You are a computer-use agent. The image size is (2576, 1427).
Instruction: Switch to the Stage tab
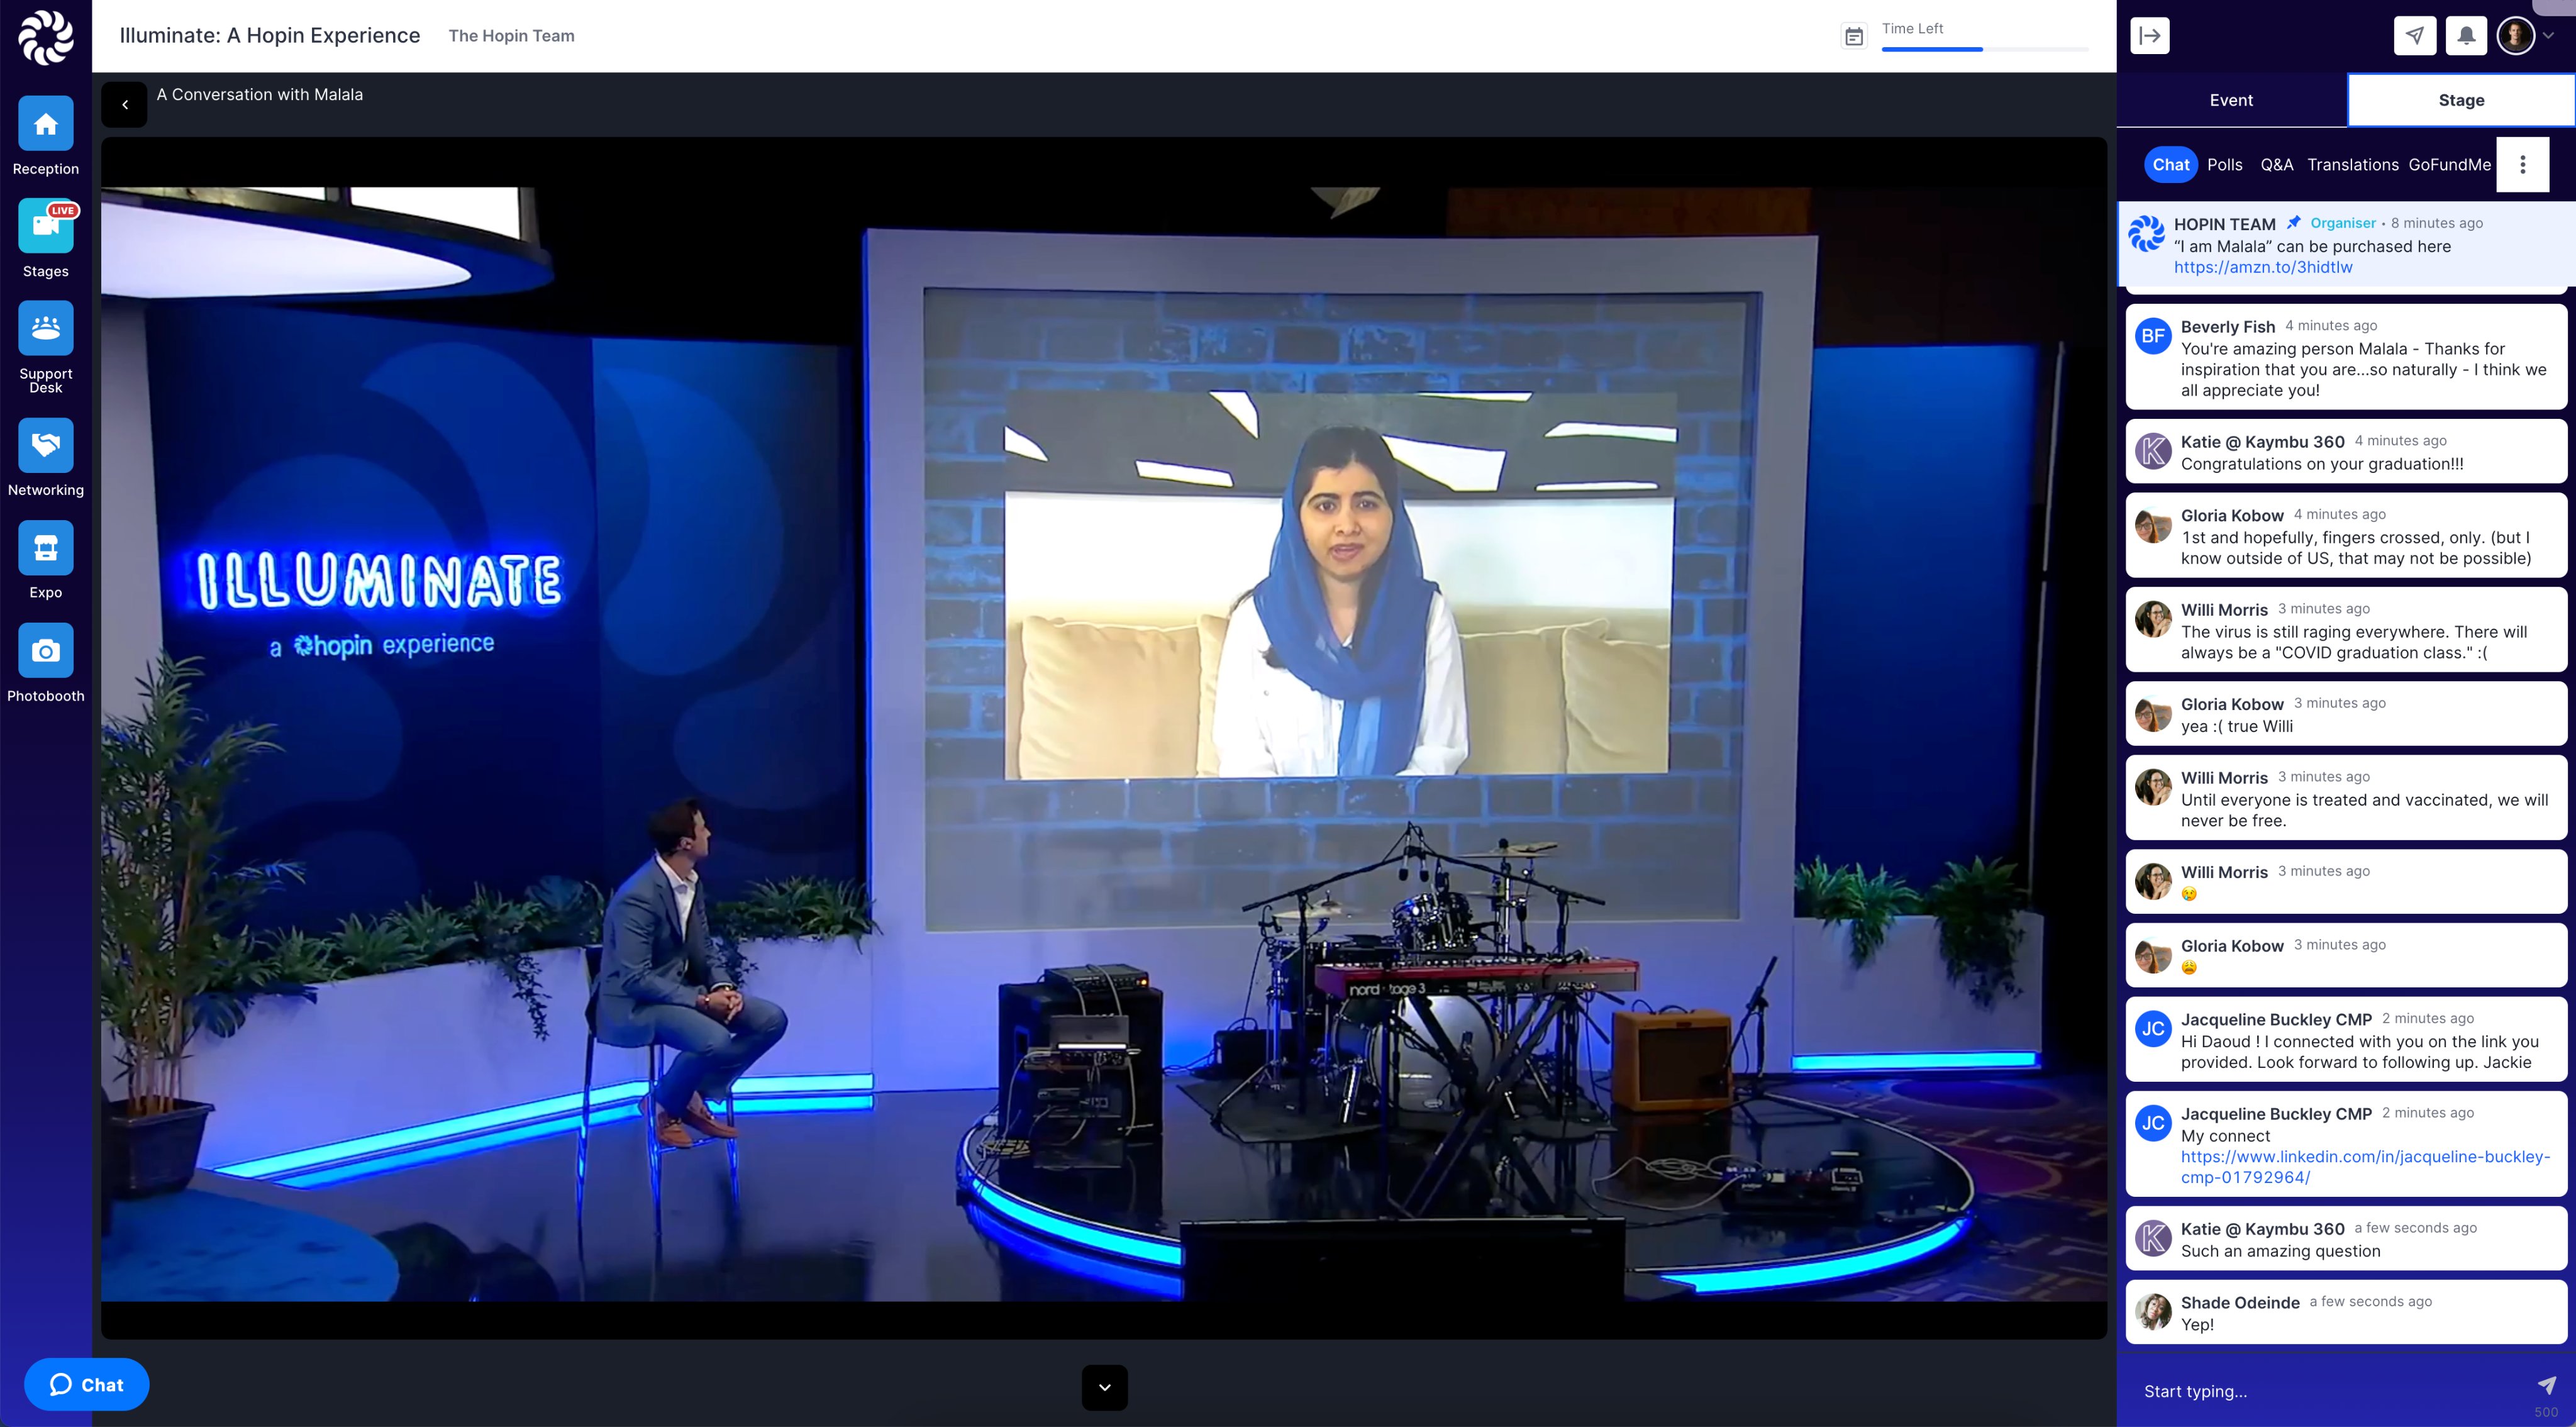click(x=2461, y=100)
